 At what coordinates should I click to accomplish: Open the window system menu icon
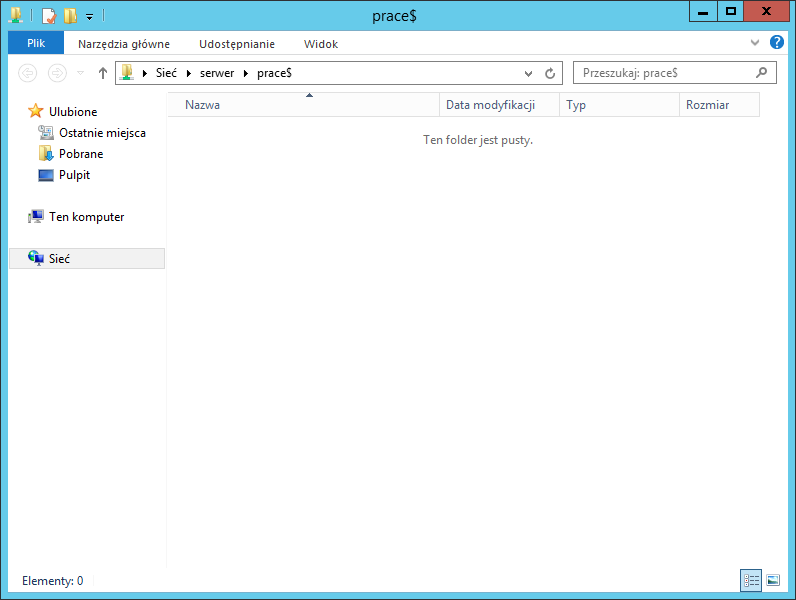pyautogui.click(x=16, y=15)
